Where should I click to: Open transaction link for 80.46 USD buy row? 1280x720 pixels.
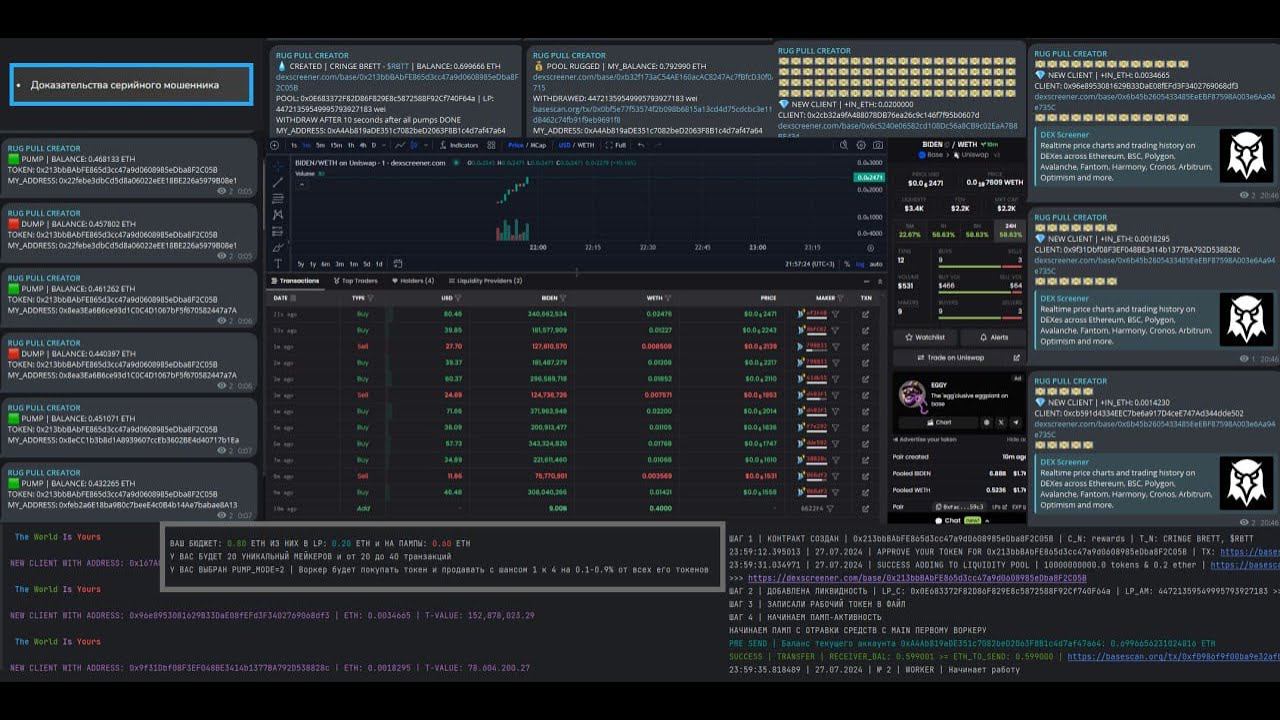865,314
